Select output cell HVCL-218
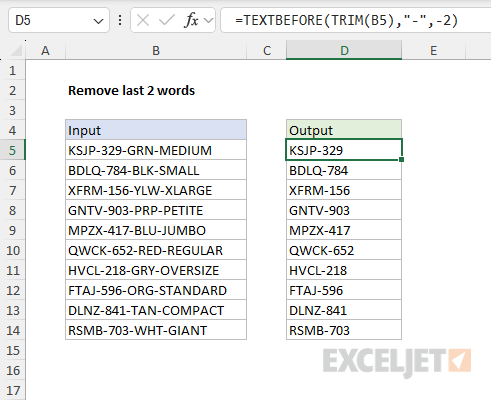The image size is (491, 400). [x=344, y=270]
